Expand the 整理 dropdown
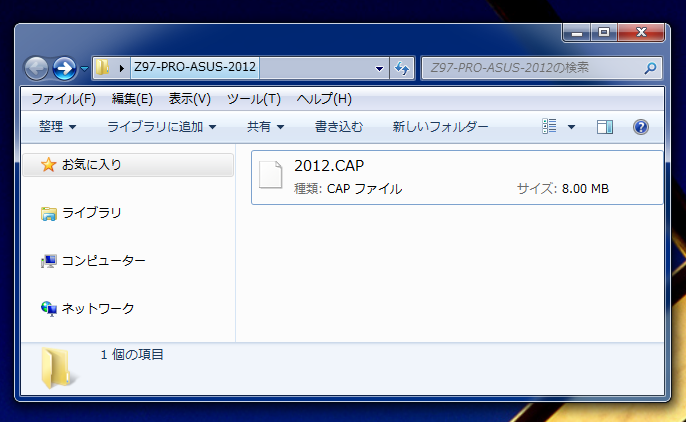The image size is (686, 422). coord(57,127)
